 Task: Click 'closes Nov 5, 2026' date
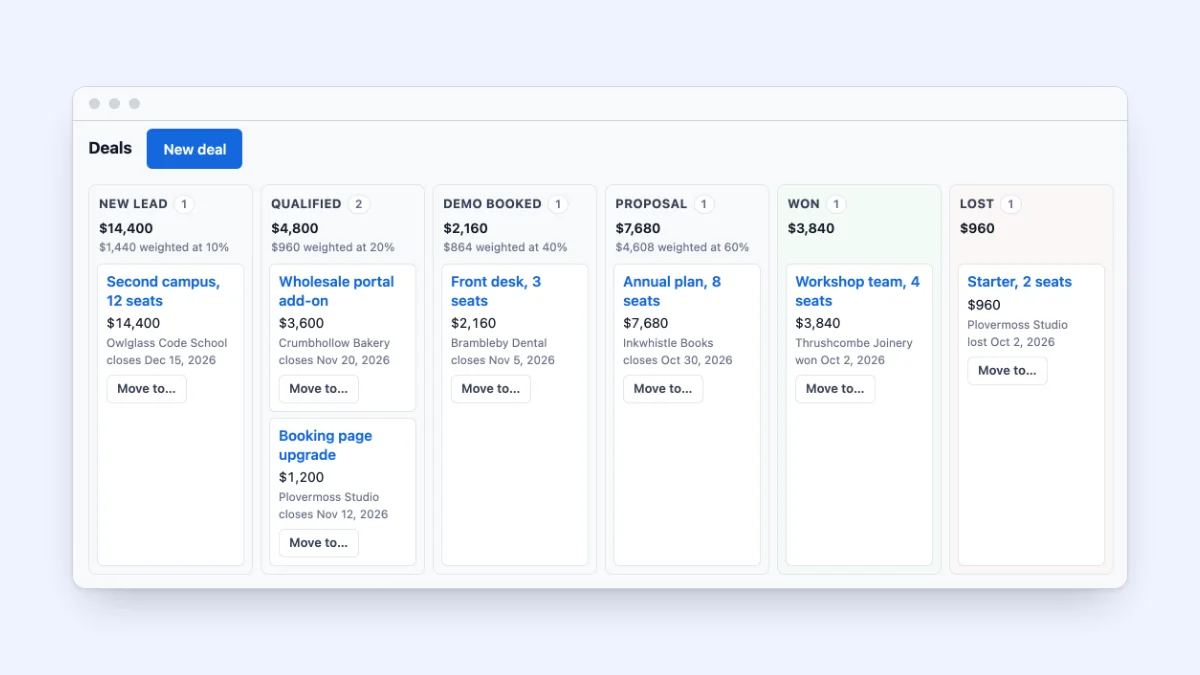[x=503, y=360]
